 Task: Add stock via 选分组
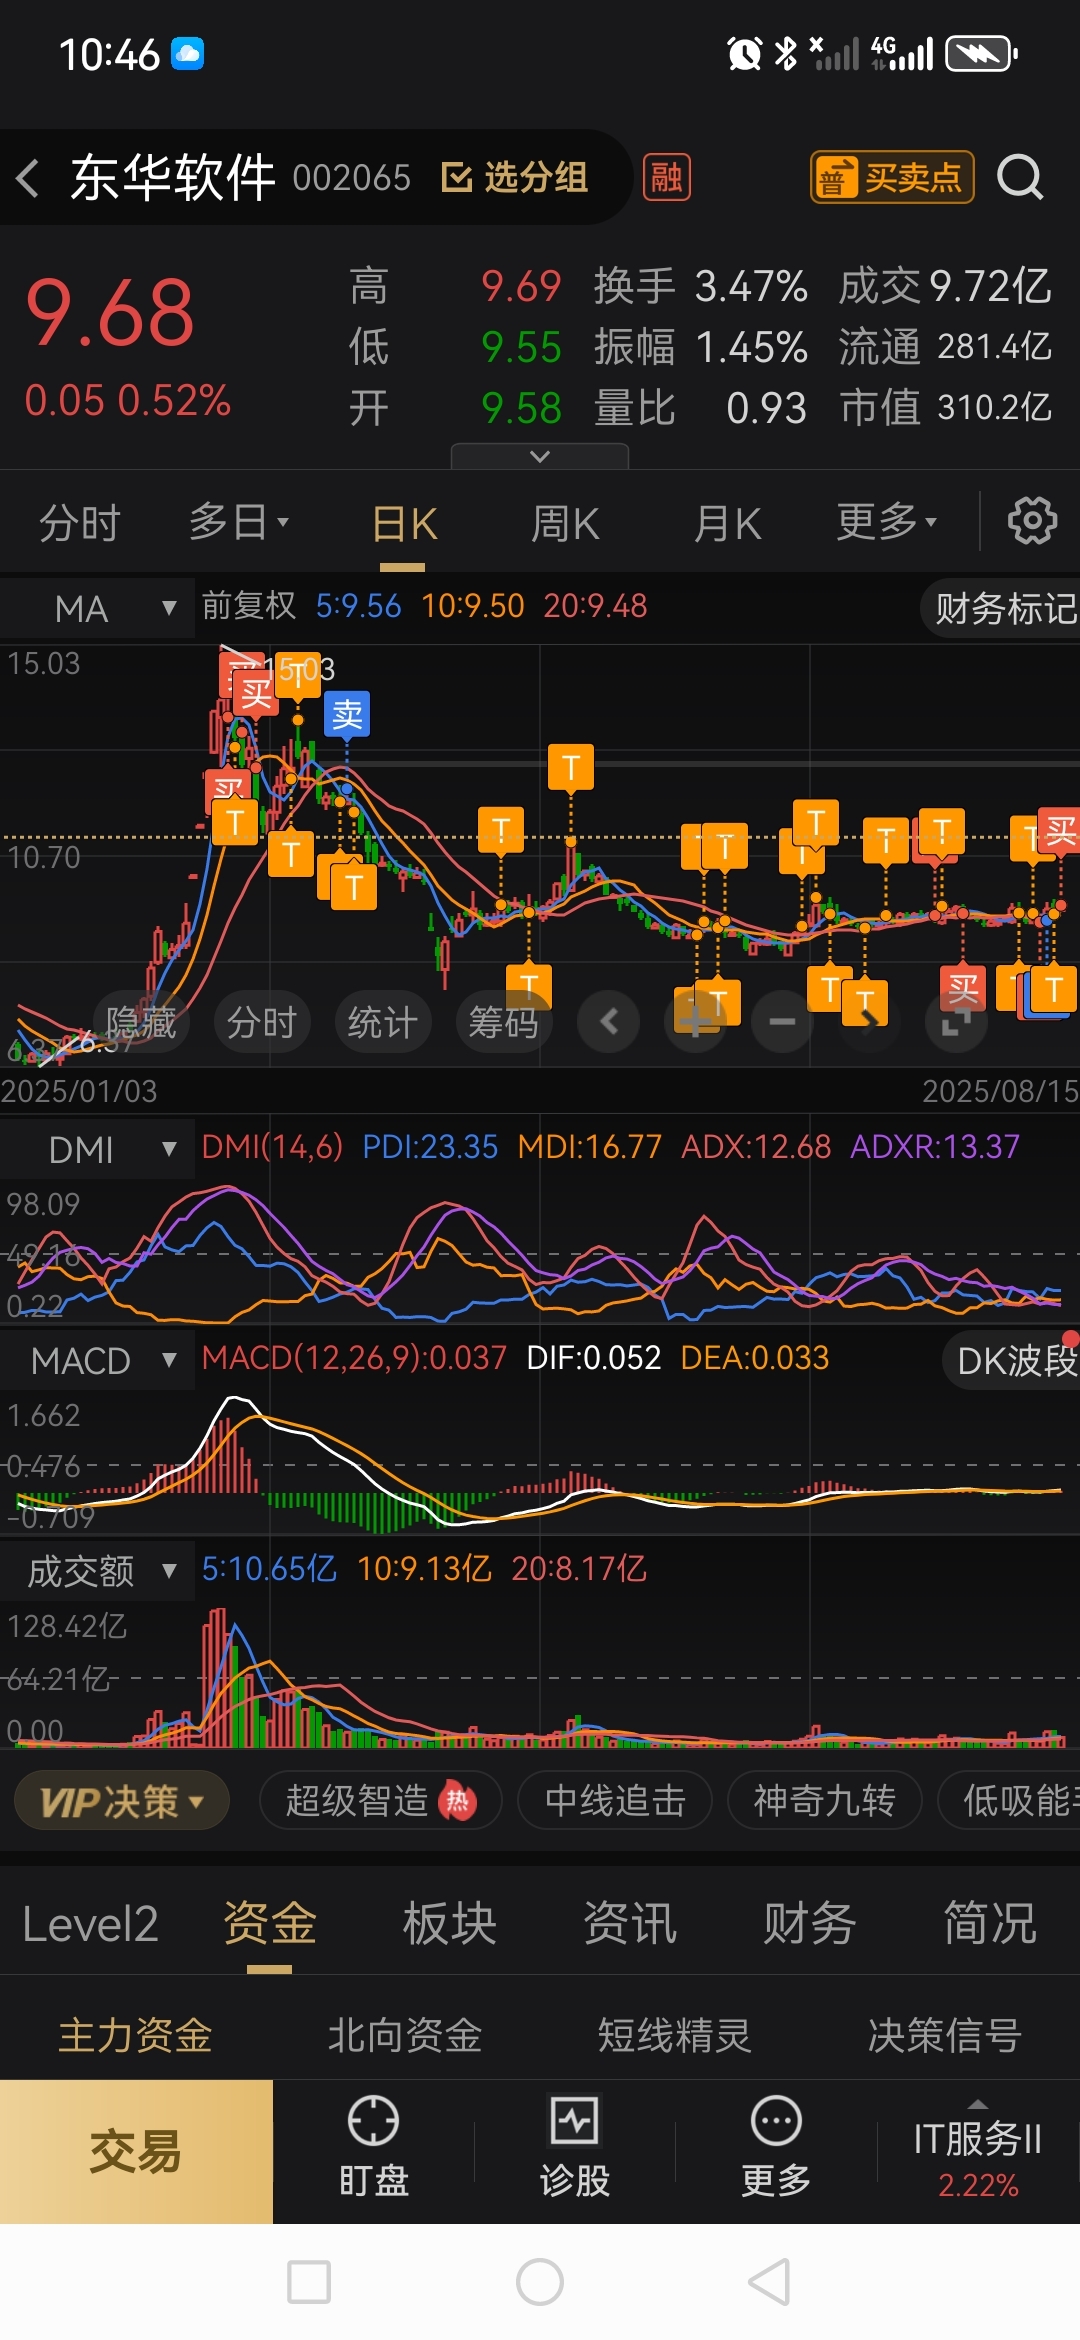pos(514,178)
